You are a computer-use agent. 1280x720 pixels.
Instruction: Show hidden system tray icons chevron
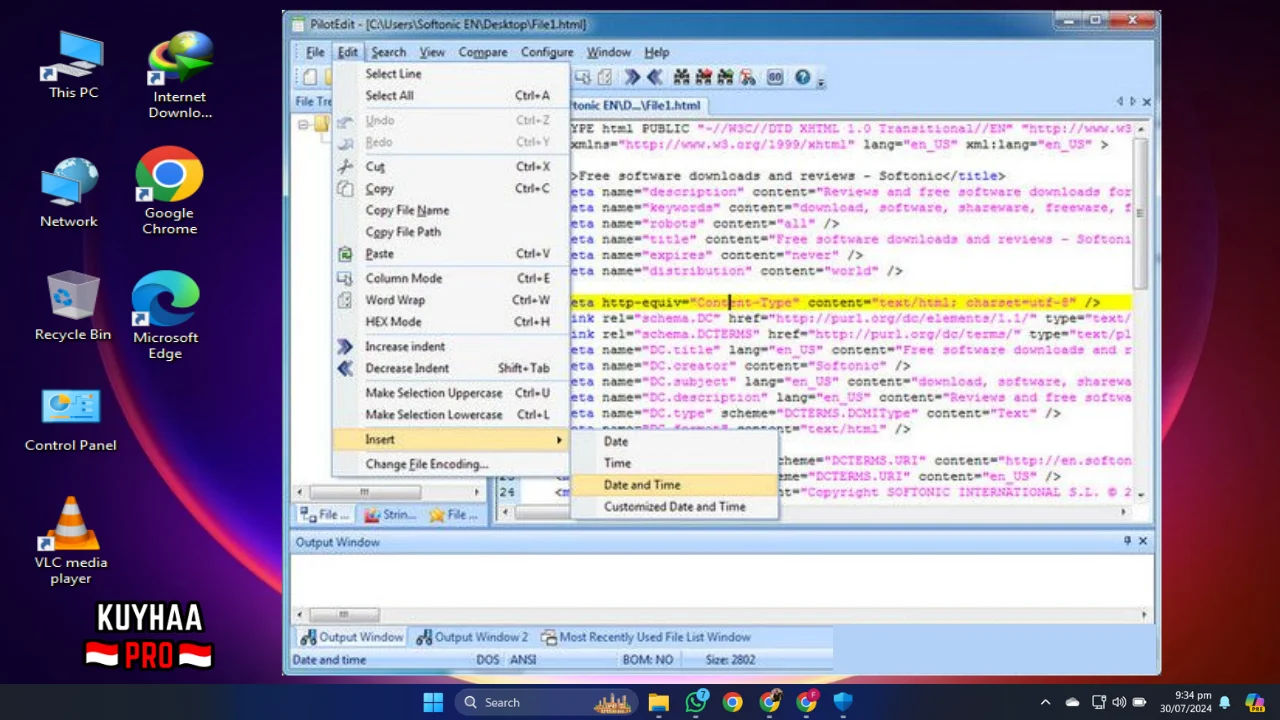[1045, 702]
